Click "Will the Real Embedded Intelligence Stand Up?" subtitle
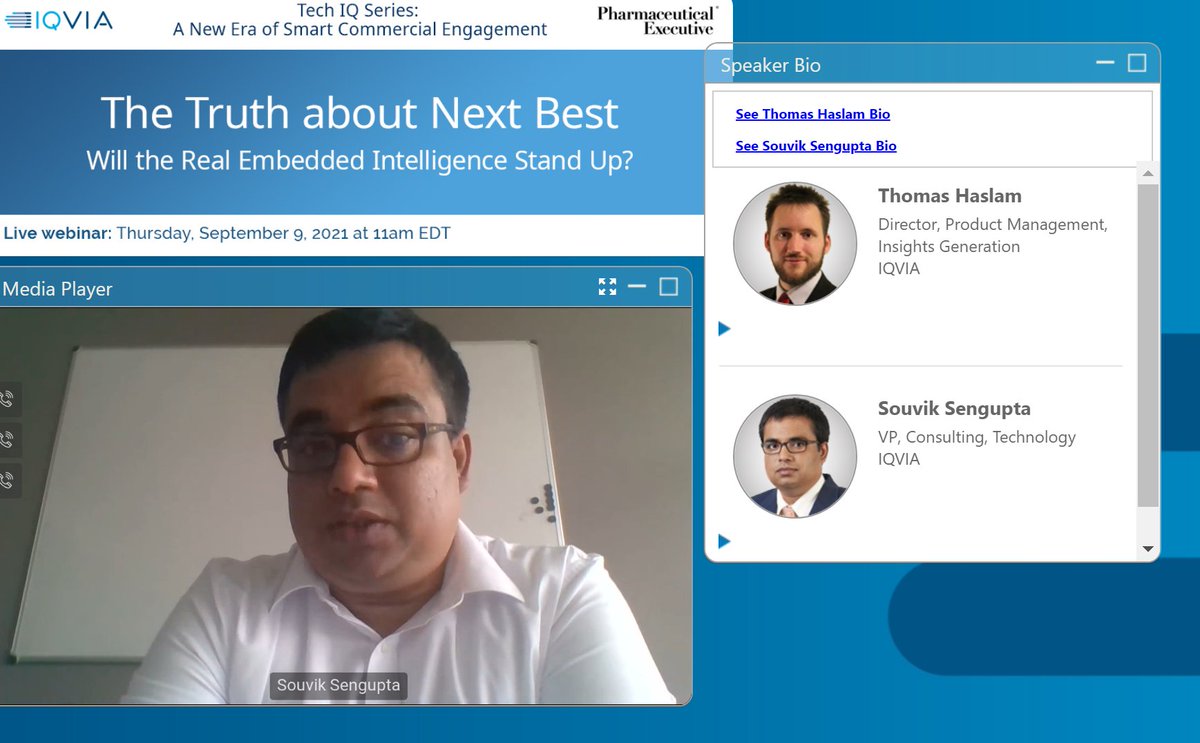 pos(360,160)
